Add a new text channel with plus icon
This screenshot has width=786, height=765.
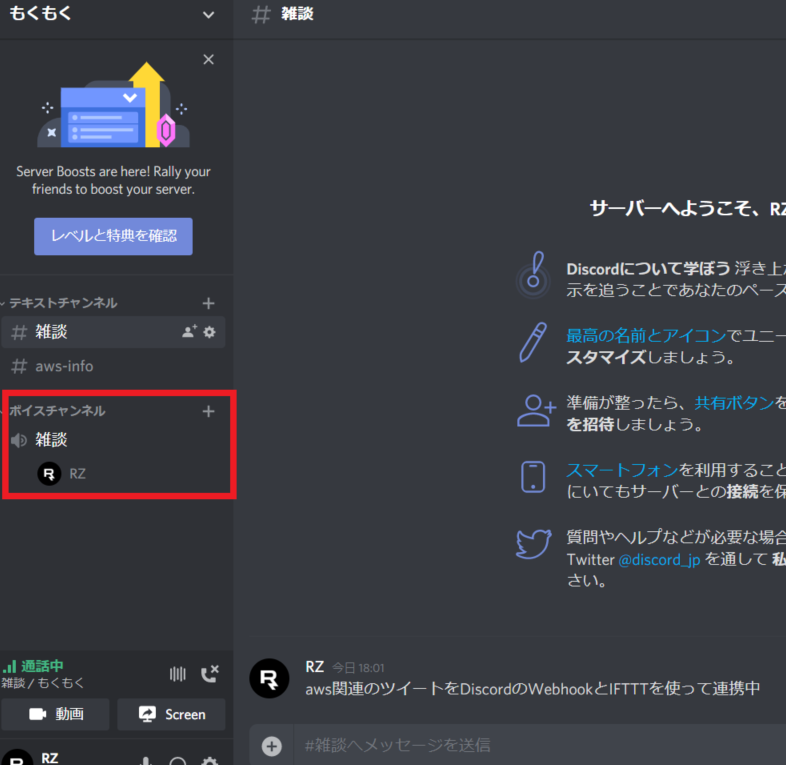point(209,303)
